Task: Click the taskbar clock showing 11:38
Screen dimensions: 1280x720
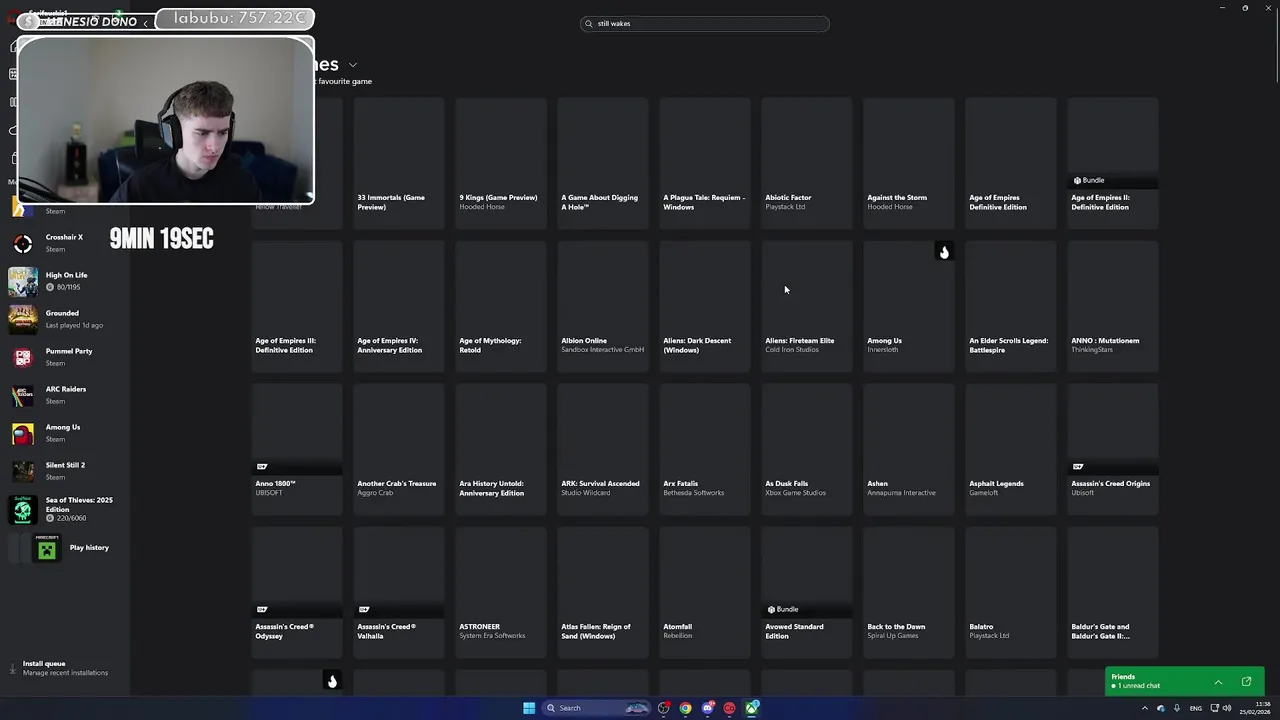Action: [x=1256, y=708]
